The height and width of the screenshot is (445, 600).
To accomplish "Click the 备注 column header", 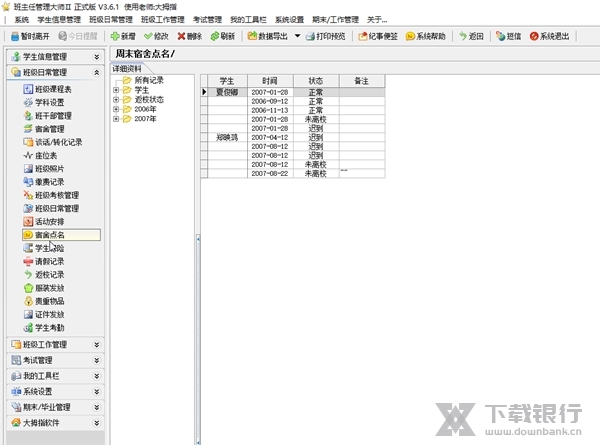I will [x=362, y=81].
